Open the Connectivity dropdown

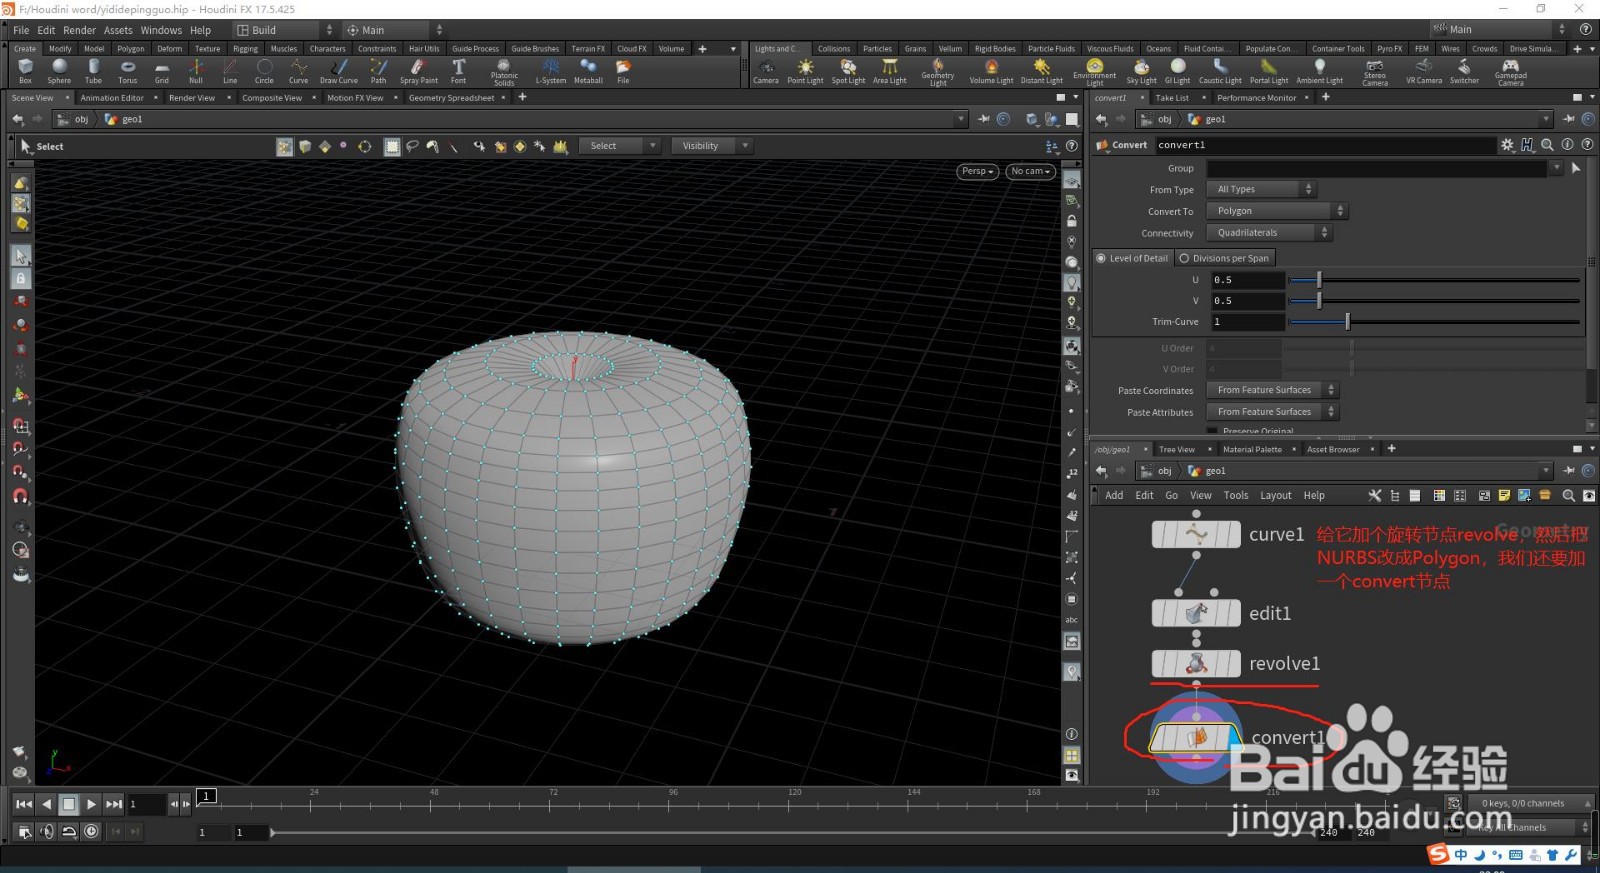1269,233
